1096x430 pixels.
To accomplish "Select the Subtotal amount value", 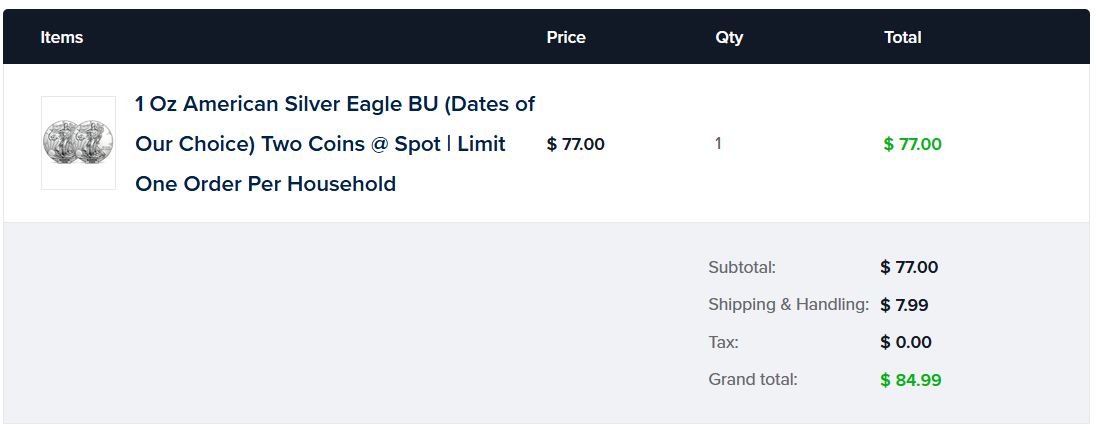I will 909,267.
